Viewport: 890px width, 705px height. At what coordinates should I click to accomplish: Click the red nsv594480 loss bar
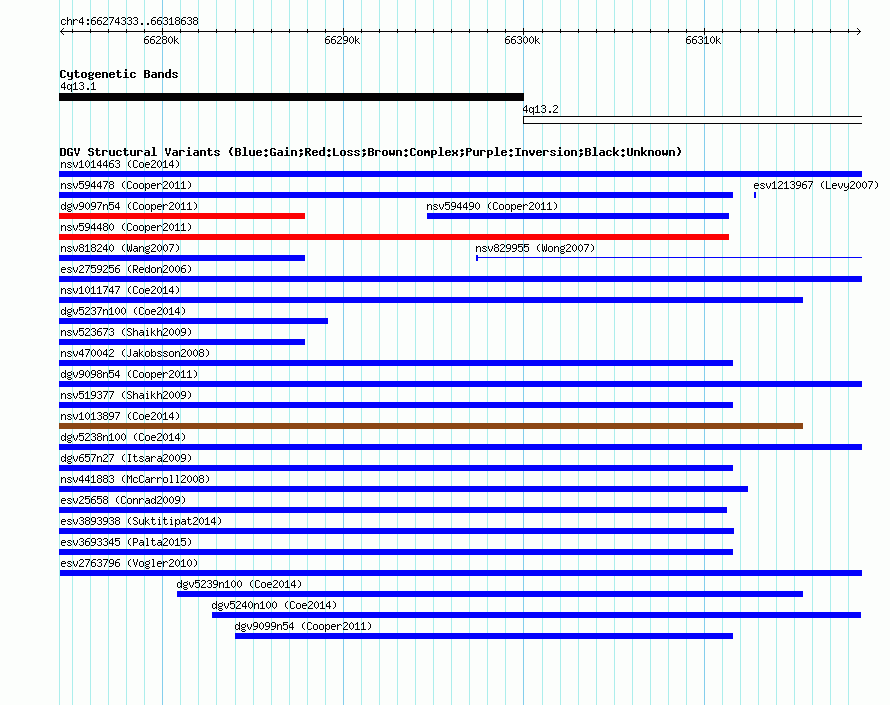(x=394, y=237)
